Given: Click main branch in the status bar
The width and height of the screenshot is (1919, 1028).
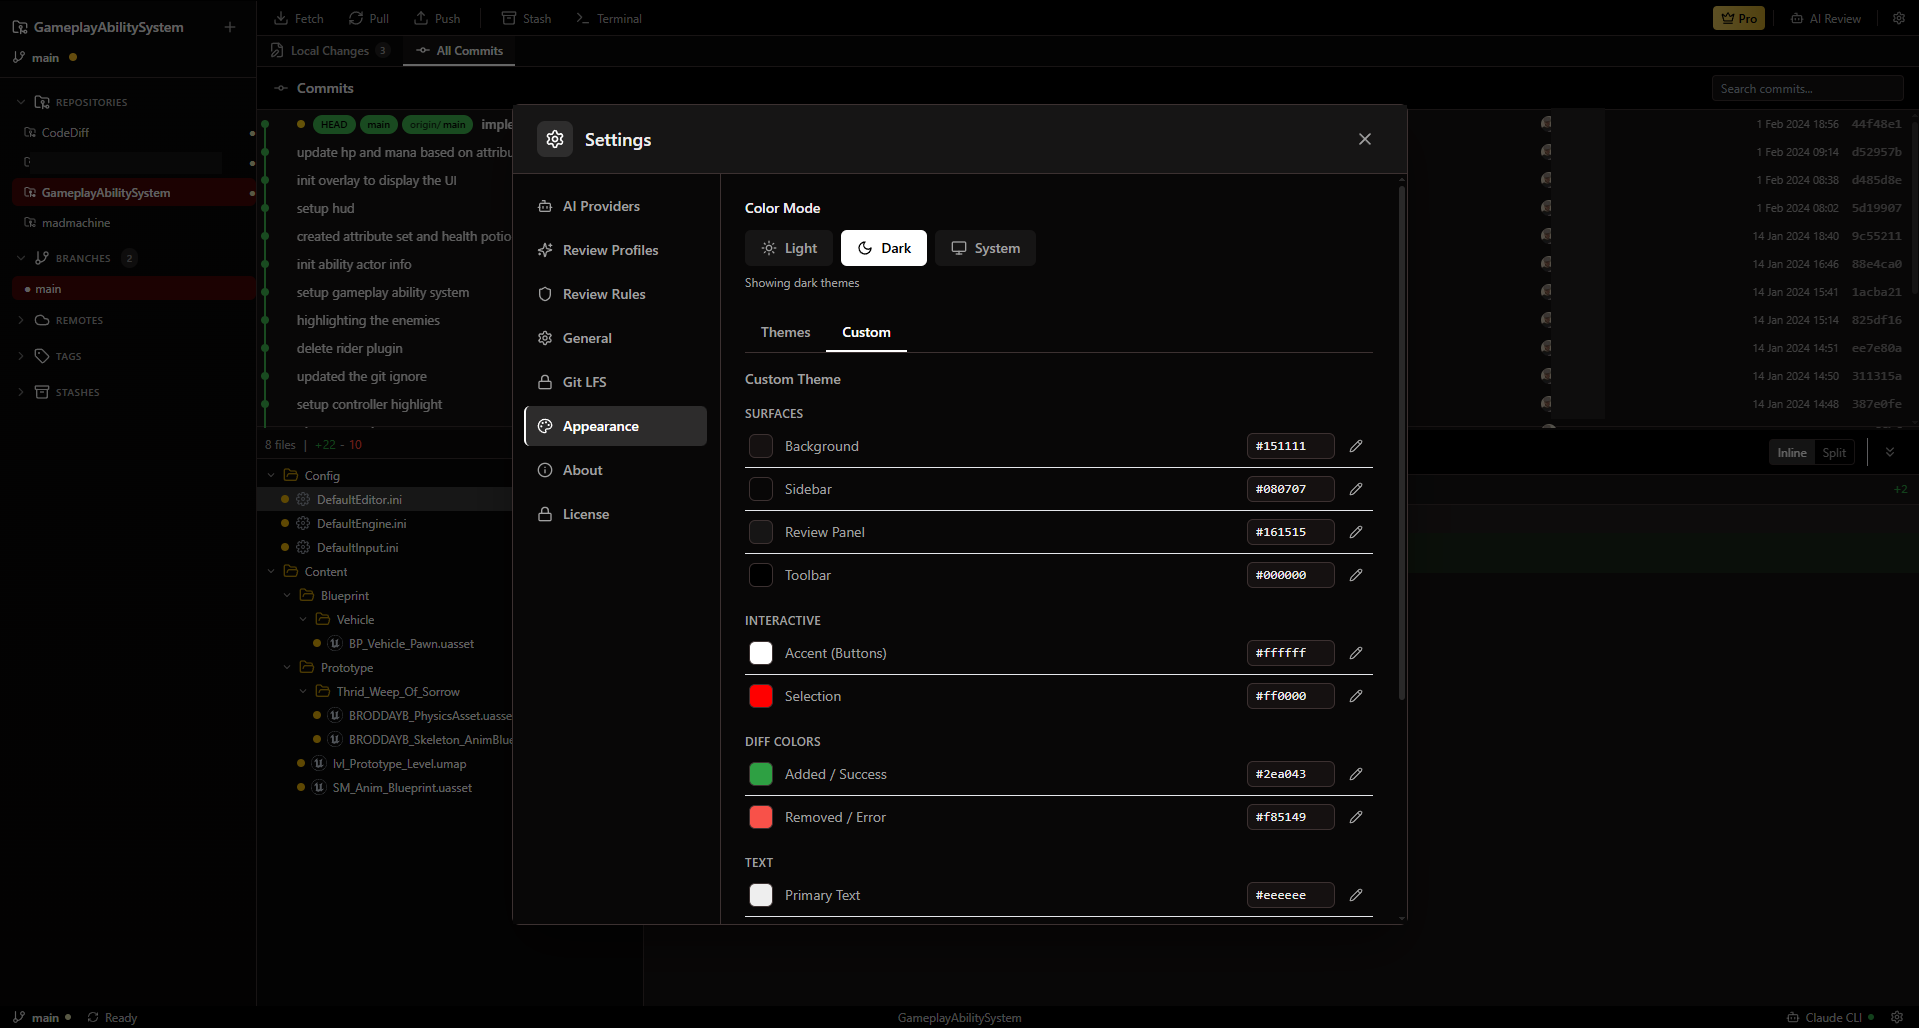Looking at the screenshot, I should coord(41,1017).
